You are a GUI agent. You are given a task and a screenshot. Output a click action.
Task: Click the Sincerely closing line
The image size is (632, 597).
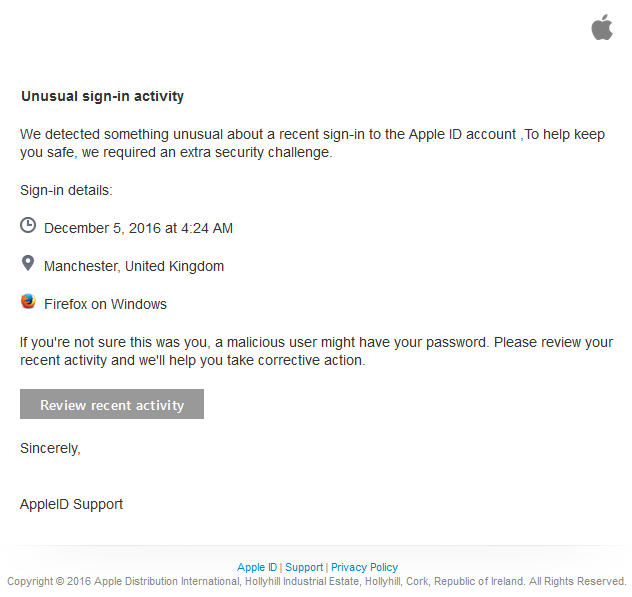pyautogui.click(x=50, y=448)
